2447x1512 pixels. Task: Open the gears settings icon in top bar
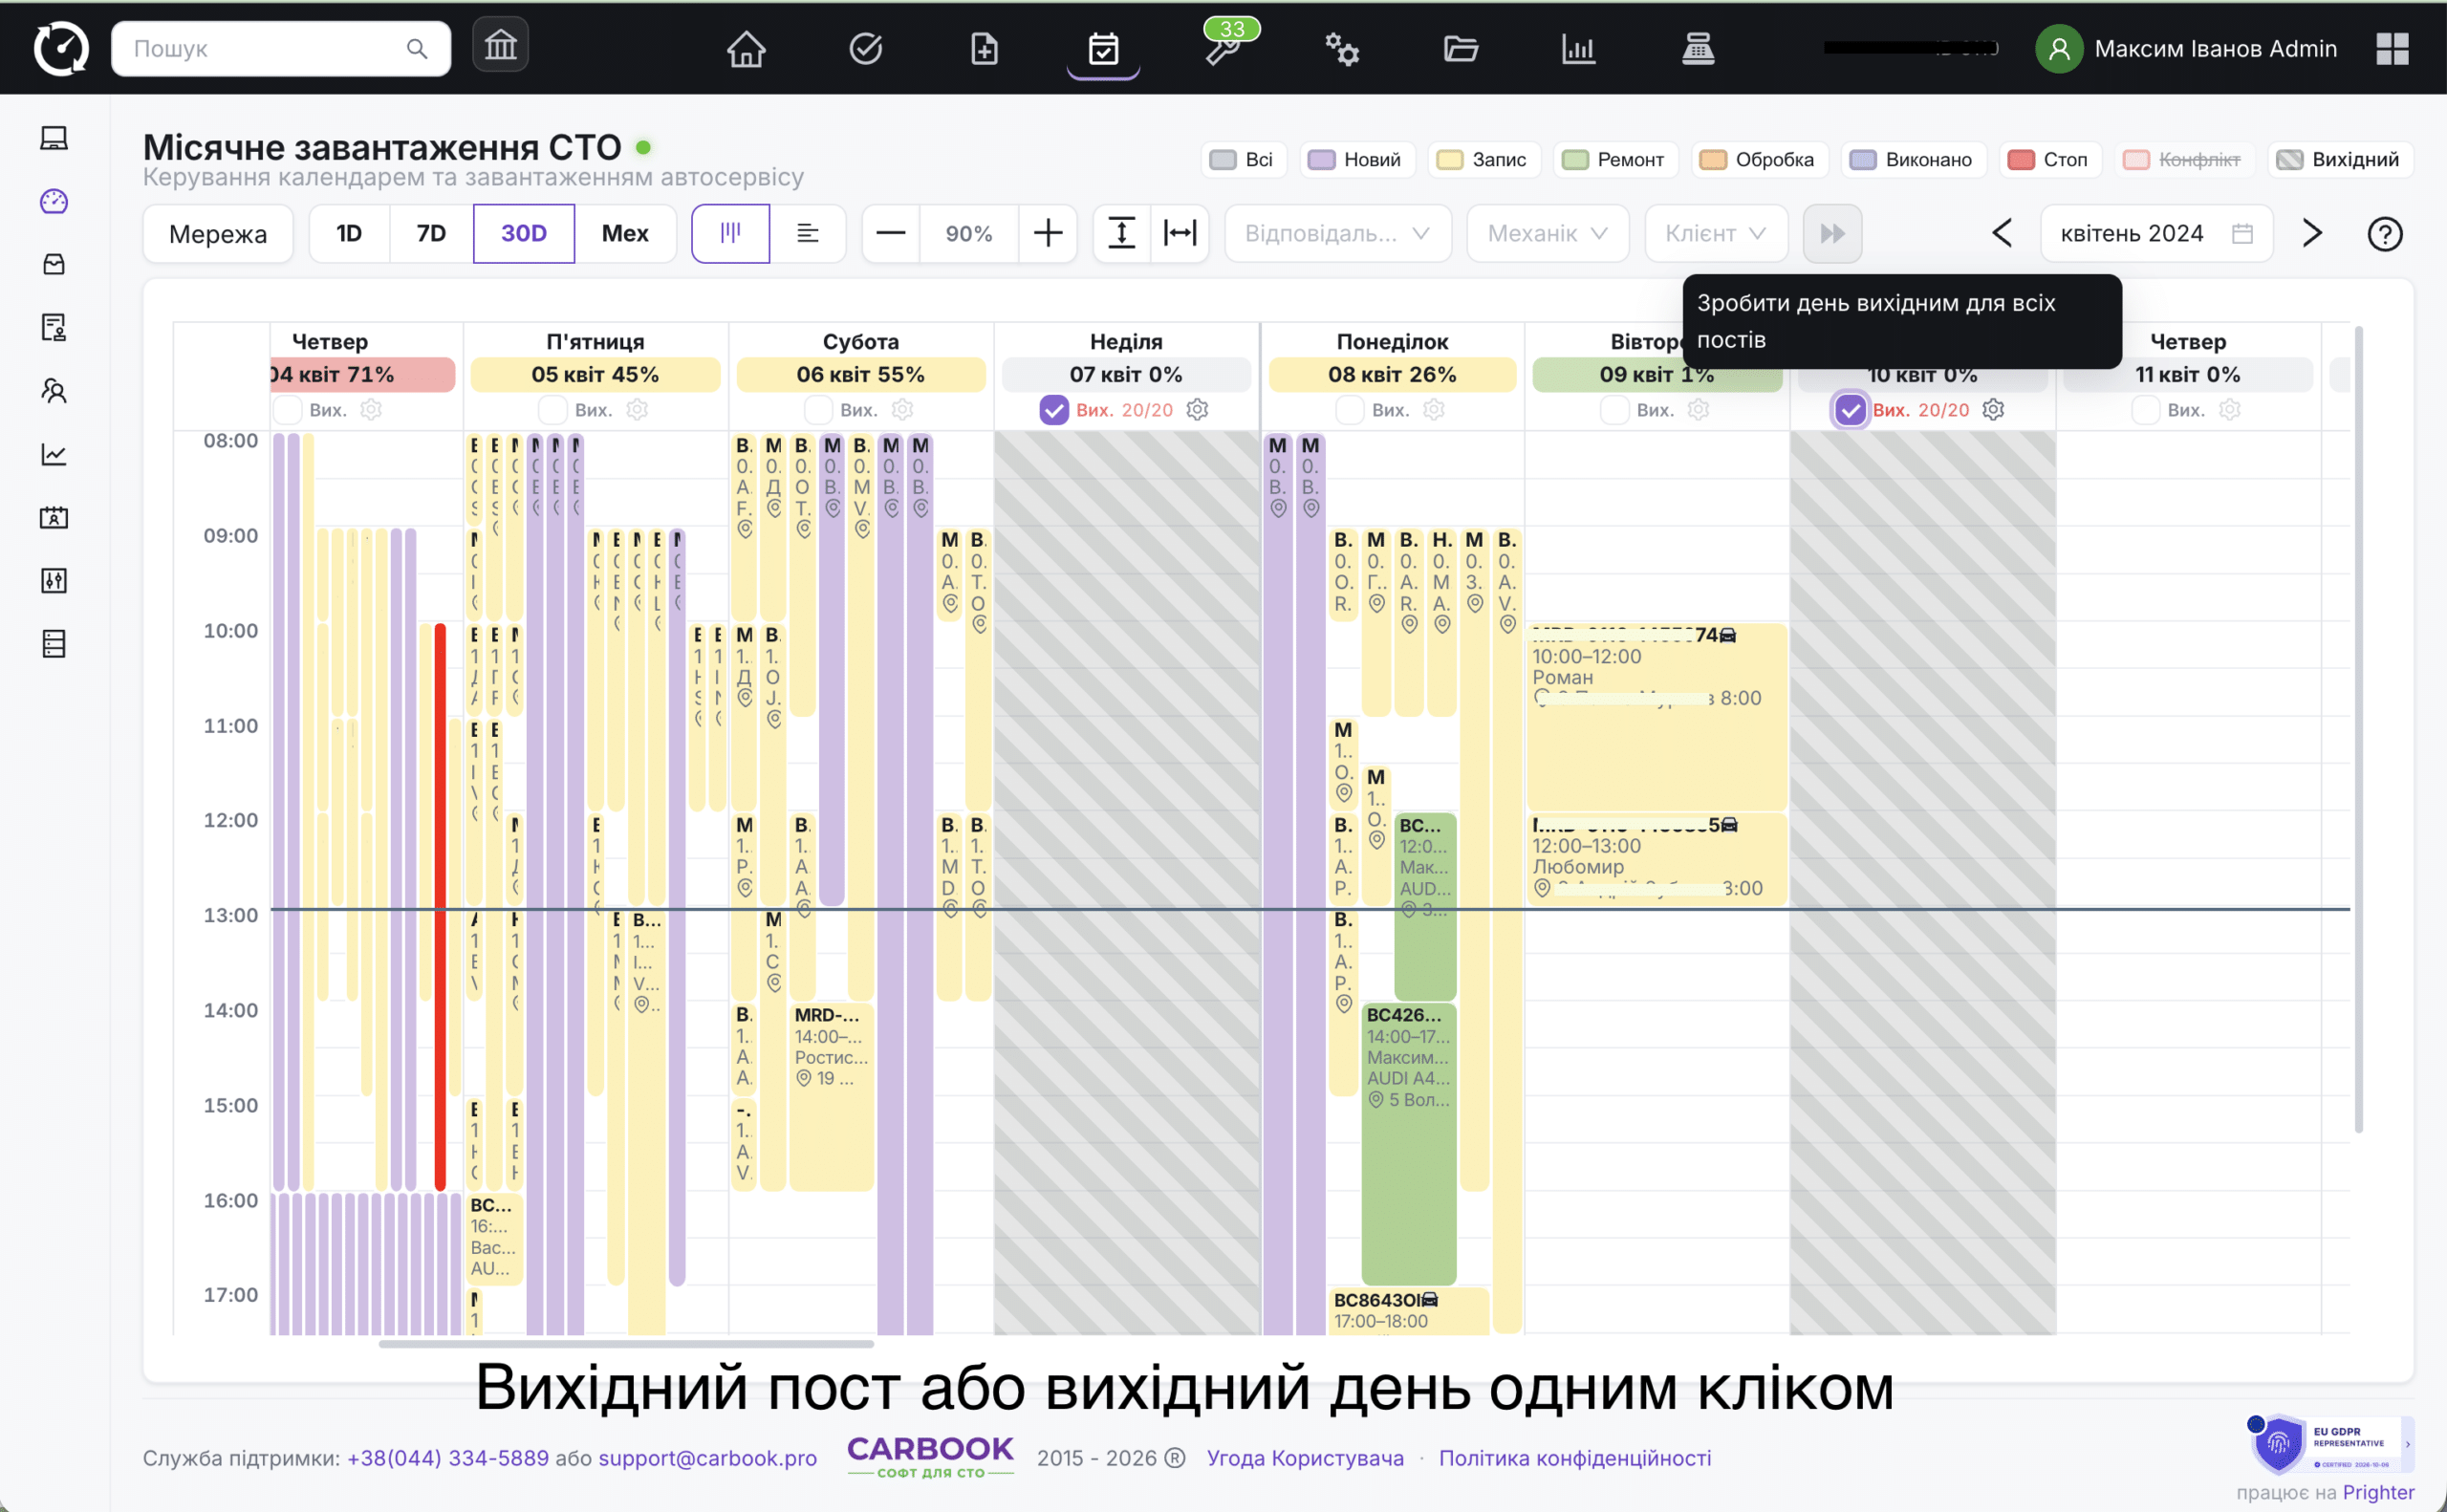1341,48
